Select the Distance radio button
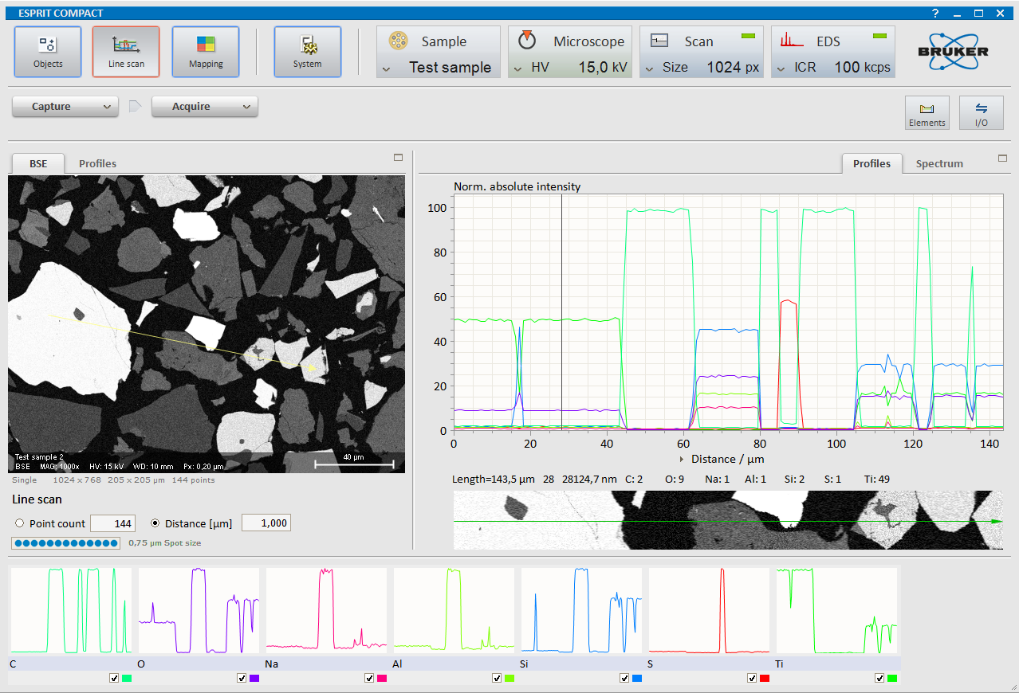Screen dimensions: 1019x693 click(x=155, y=523)
